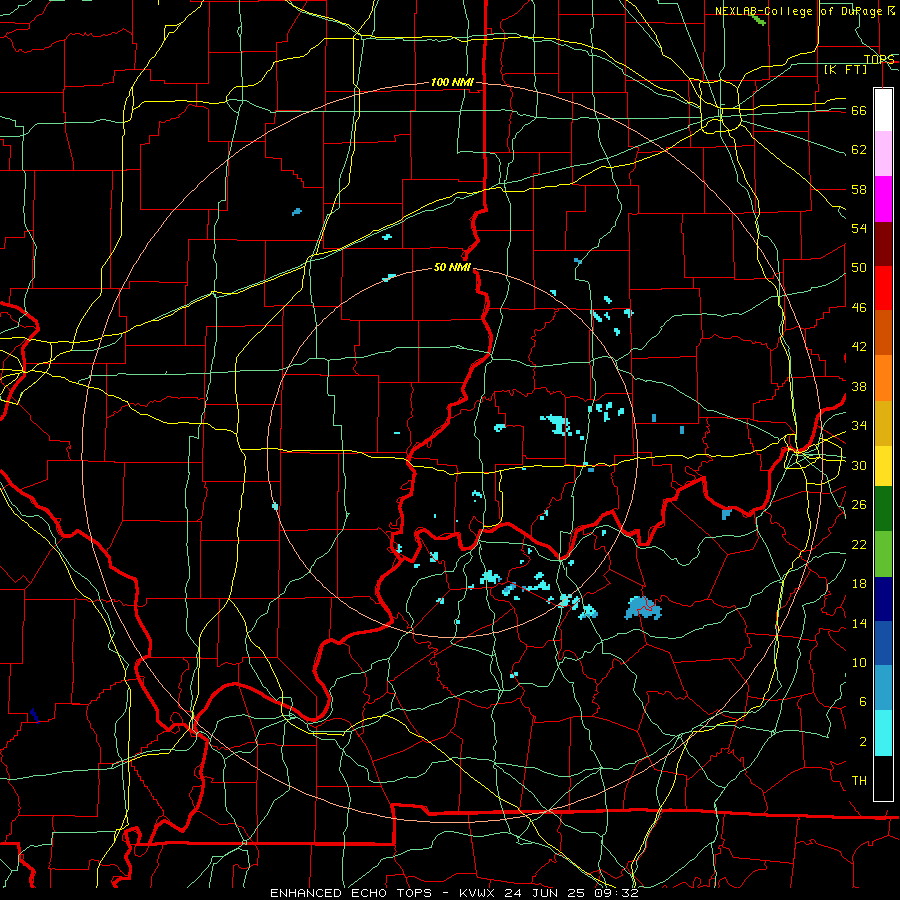Click the small navy echo near left edge
900x900 pixels.
(x=34, y=715)
